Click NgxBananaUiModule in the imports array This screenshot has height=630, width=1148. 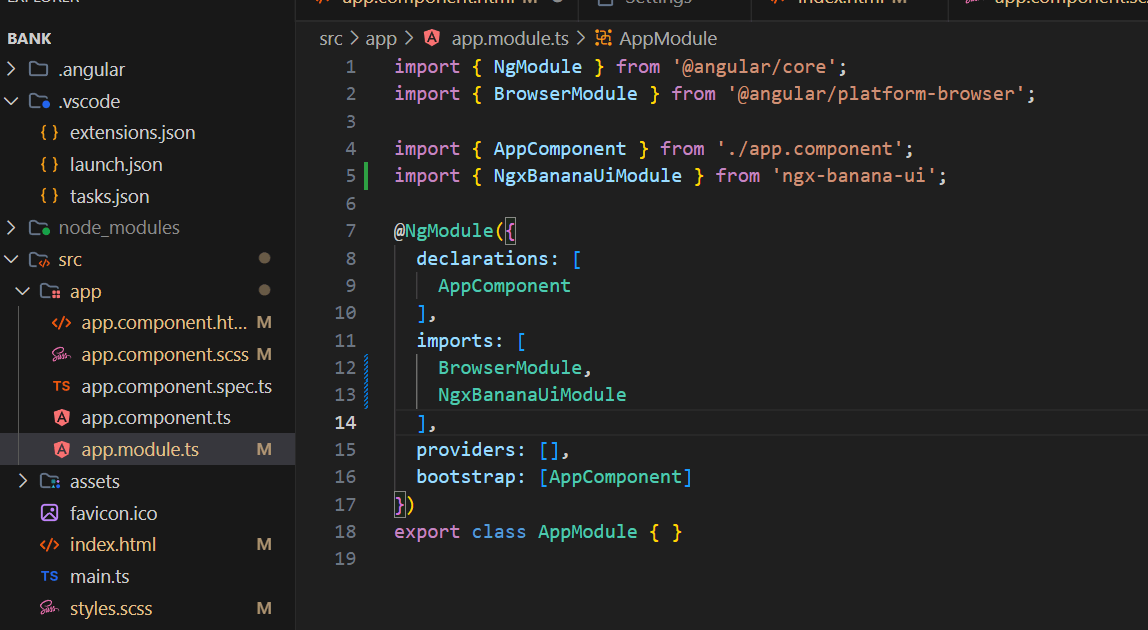pyautogui.click(x=532, y=395)
